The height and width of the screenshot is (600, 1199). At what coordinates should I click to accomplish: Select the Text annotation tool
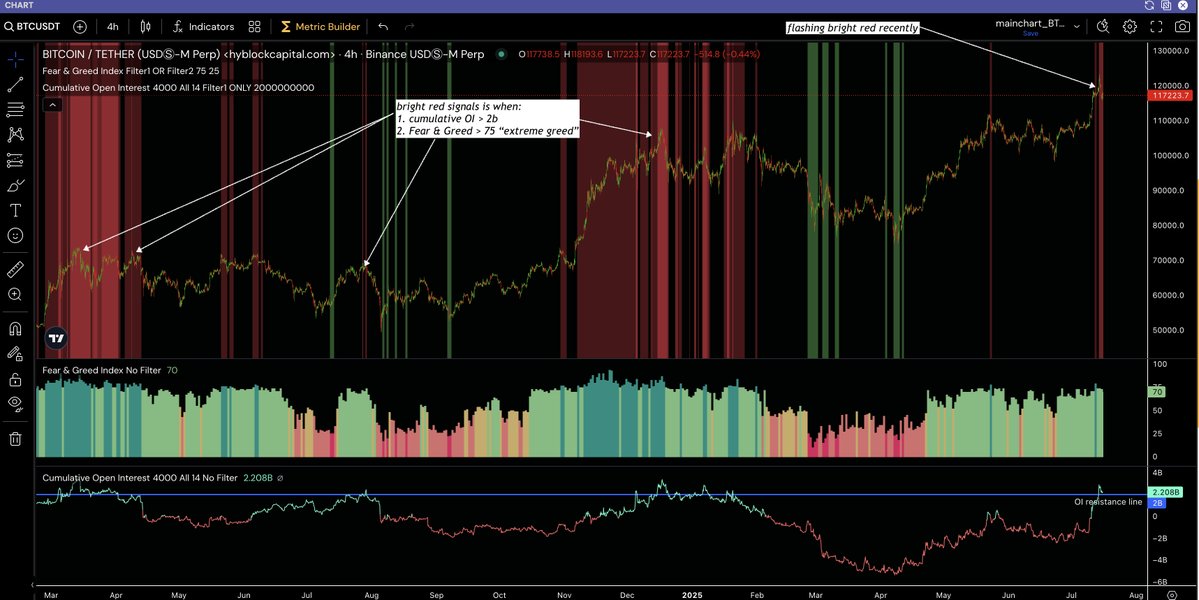[15, 210]
